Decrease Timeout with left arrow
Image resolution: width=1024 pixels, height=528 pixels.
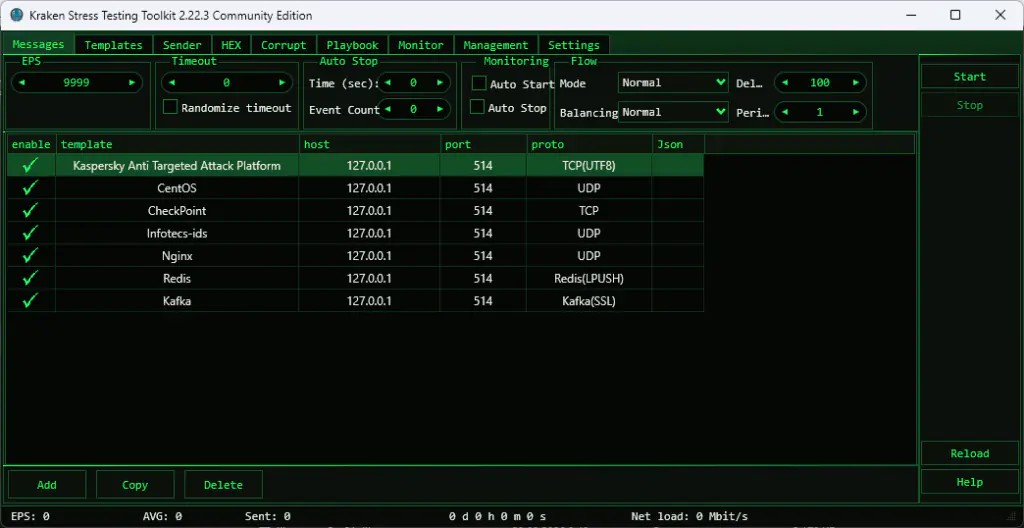pos(172,83)
